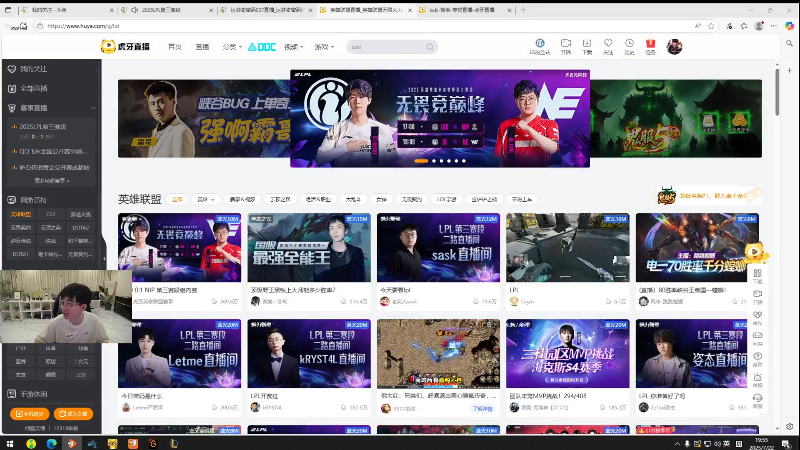
Task: Click the floating heart icon on right panel
Action: coord(757,317)
